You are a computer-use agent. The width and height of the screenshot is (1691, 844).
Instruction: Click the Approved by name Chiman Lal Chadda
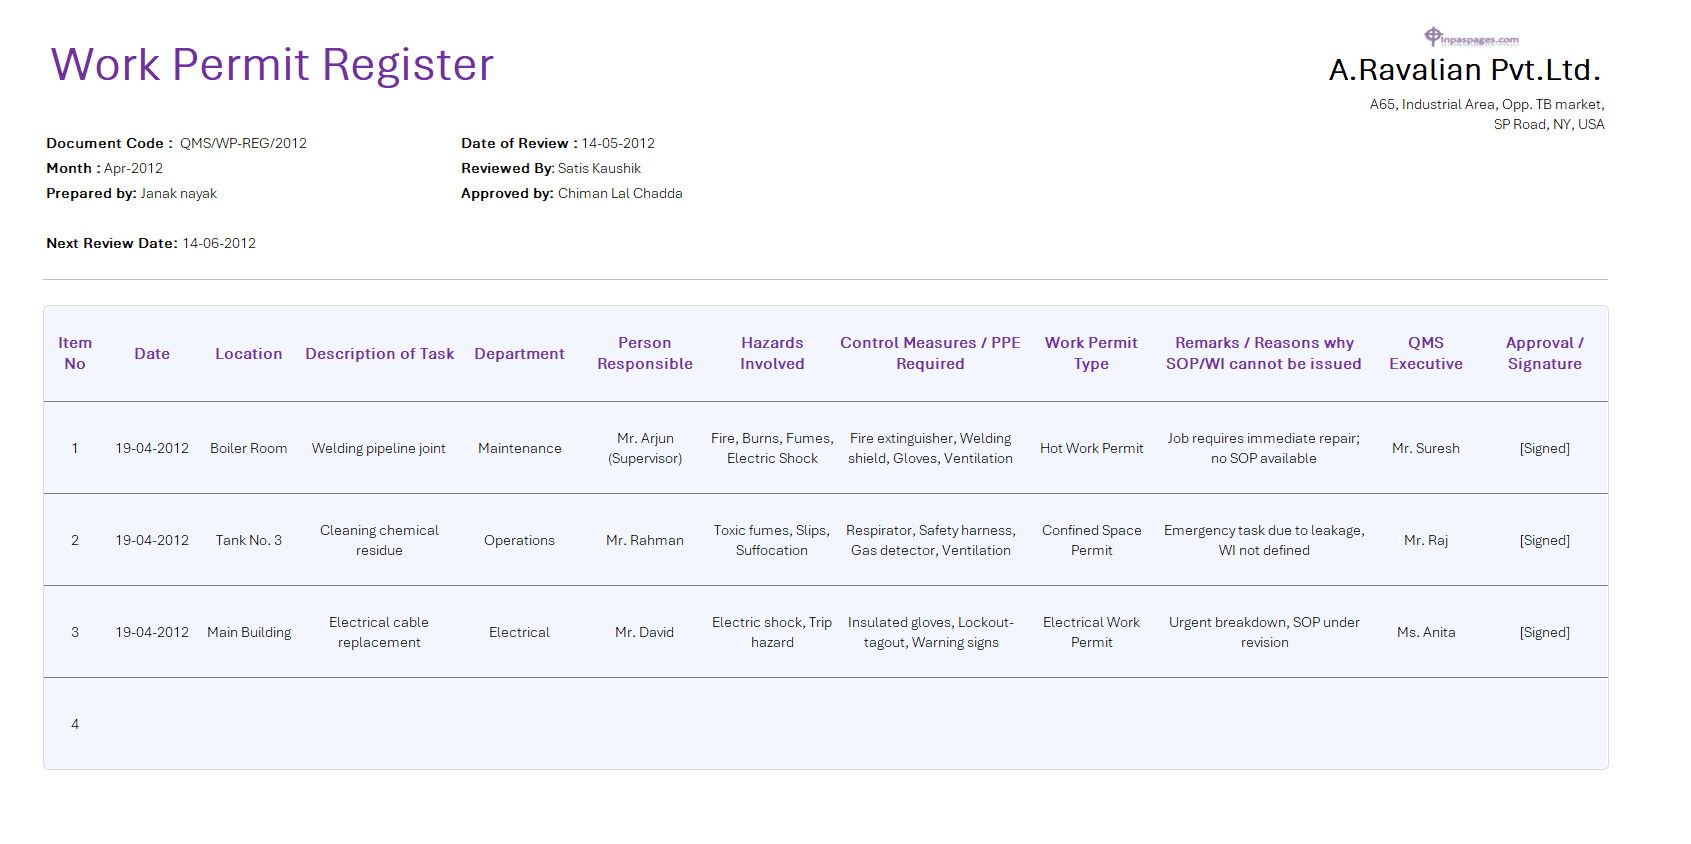pyautogui.click(x=620, y=193)
